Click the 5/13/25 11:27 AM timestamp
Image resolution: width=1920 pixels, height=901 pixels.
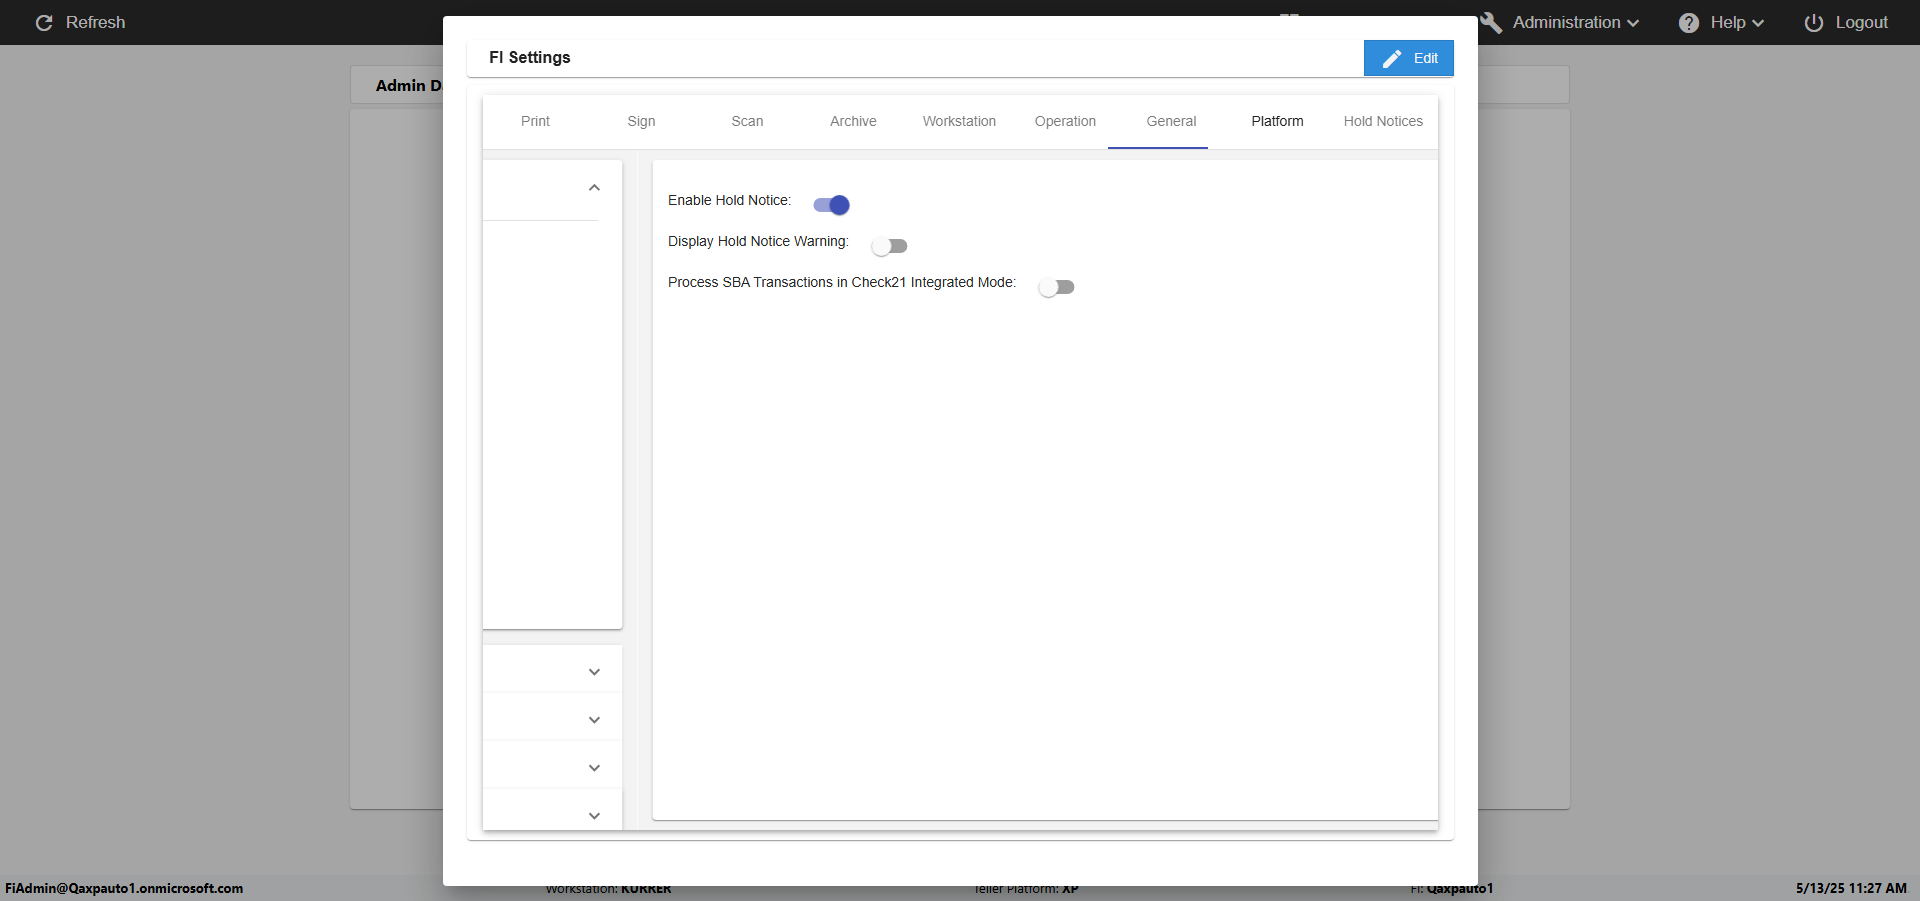(1851, 888)
